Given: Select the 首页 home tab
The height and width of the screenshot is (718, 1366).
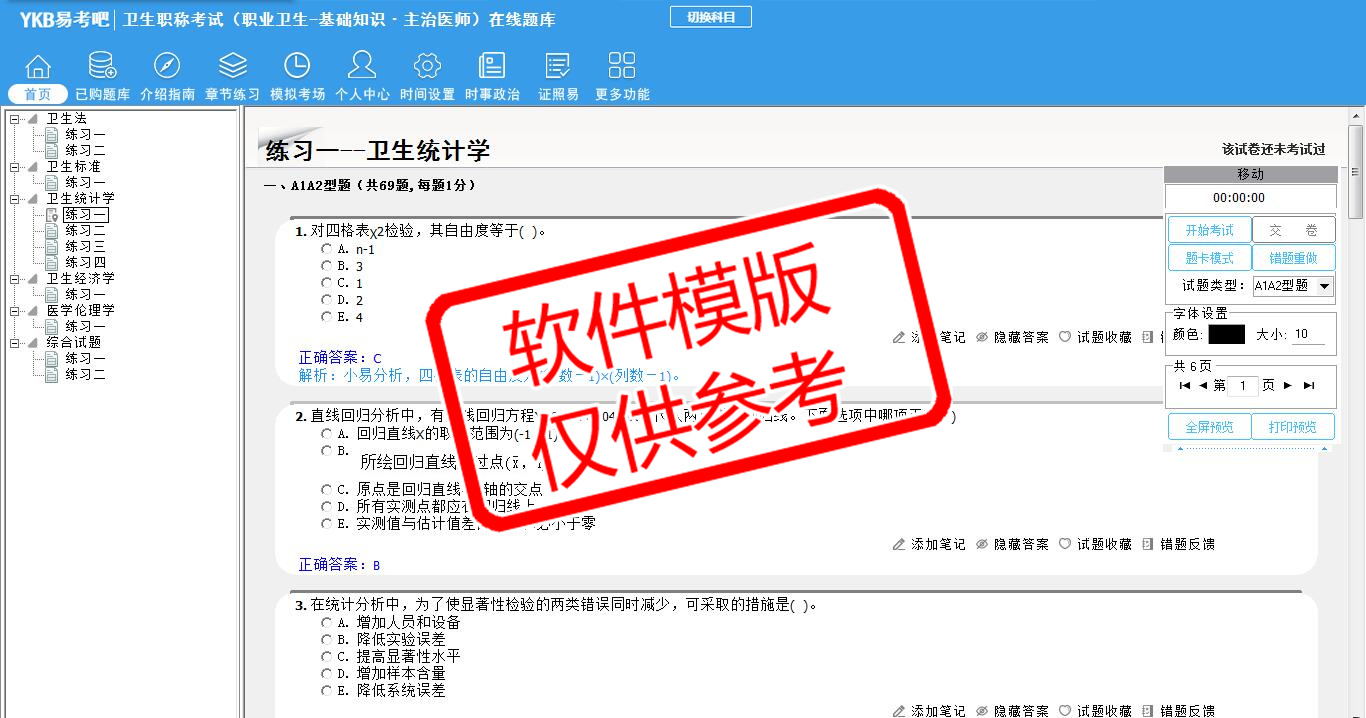Looking at the screenshot, I should (38, 94).
